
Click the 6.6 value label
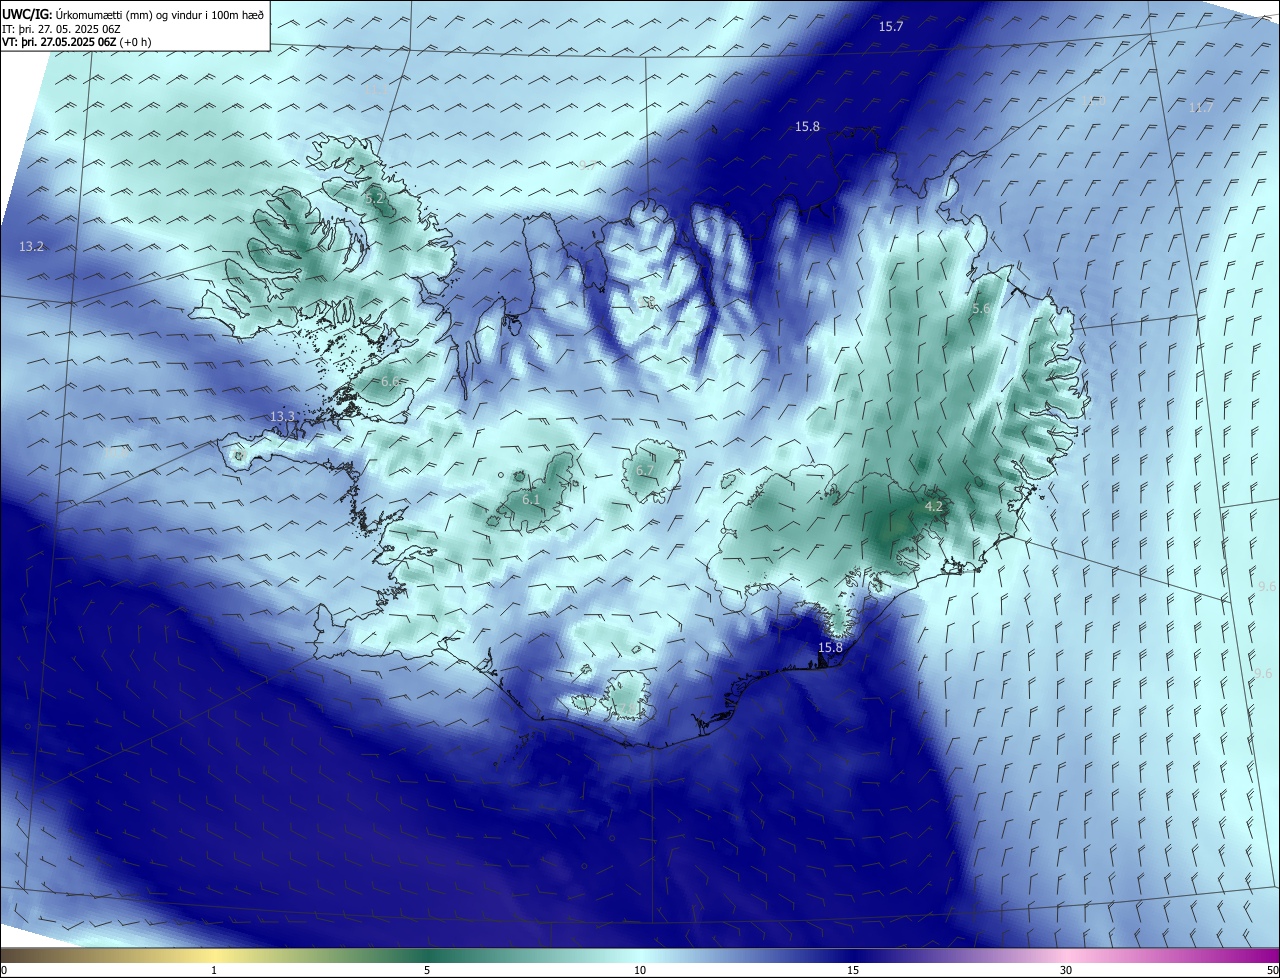390,381
